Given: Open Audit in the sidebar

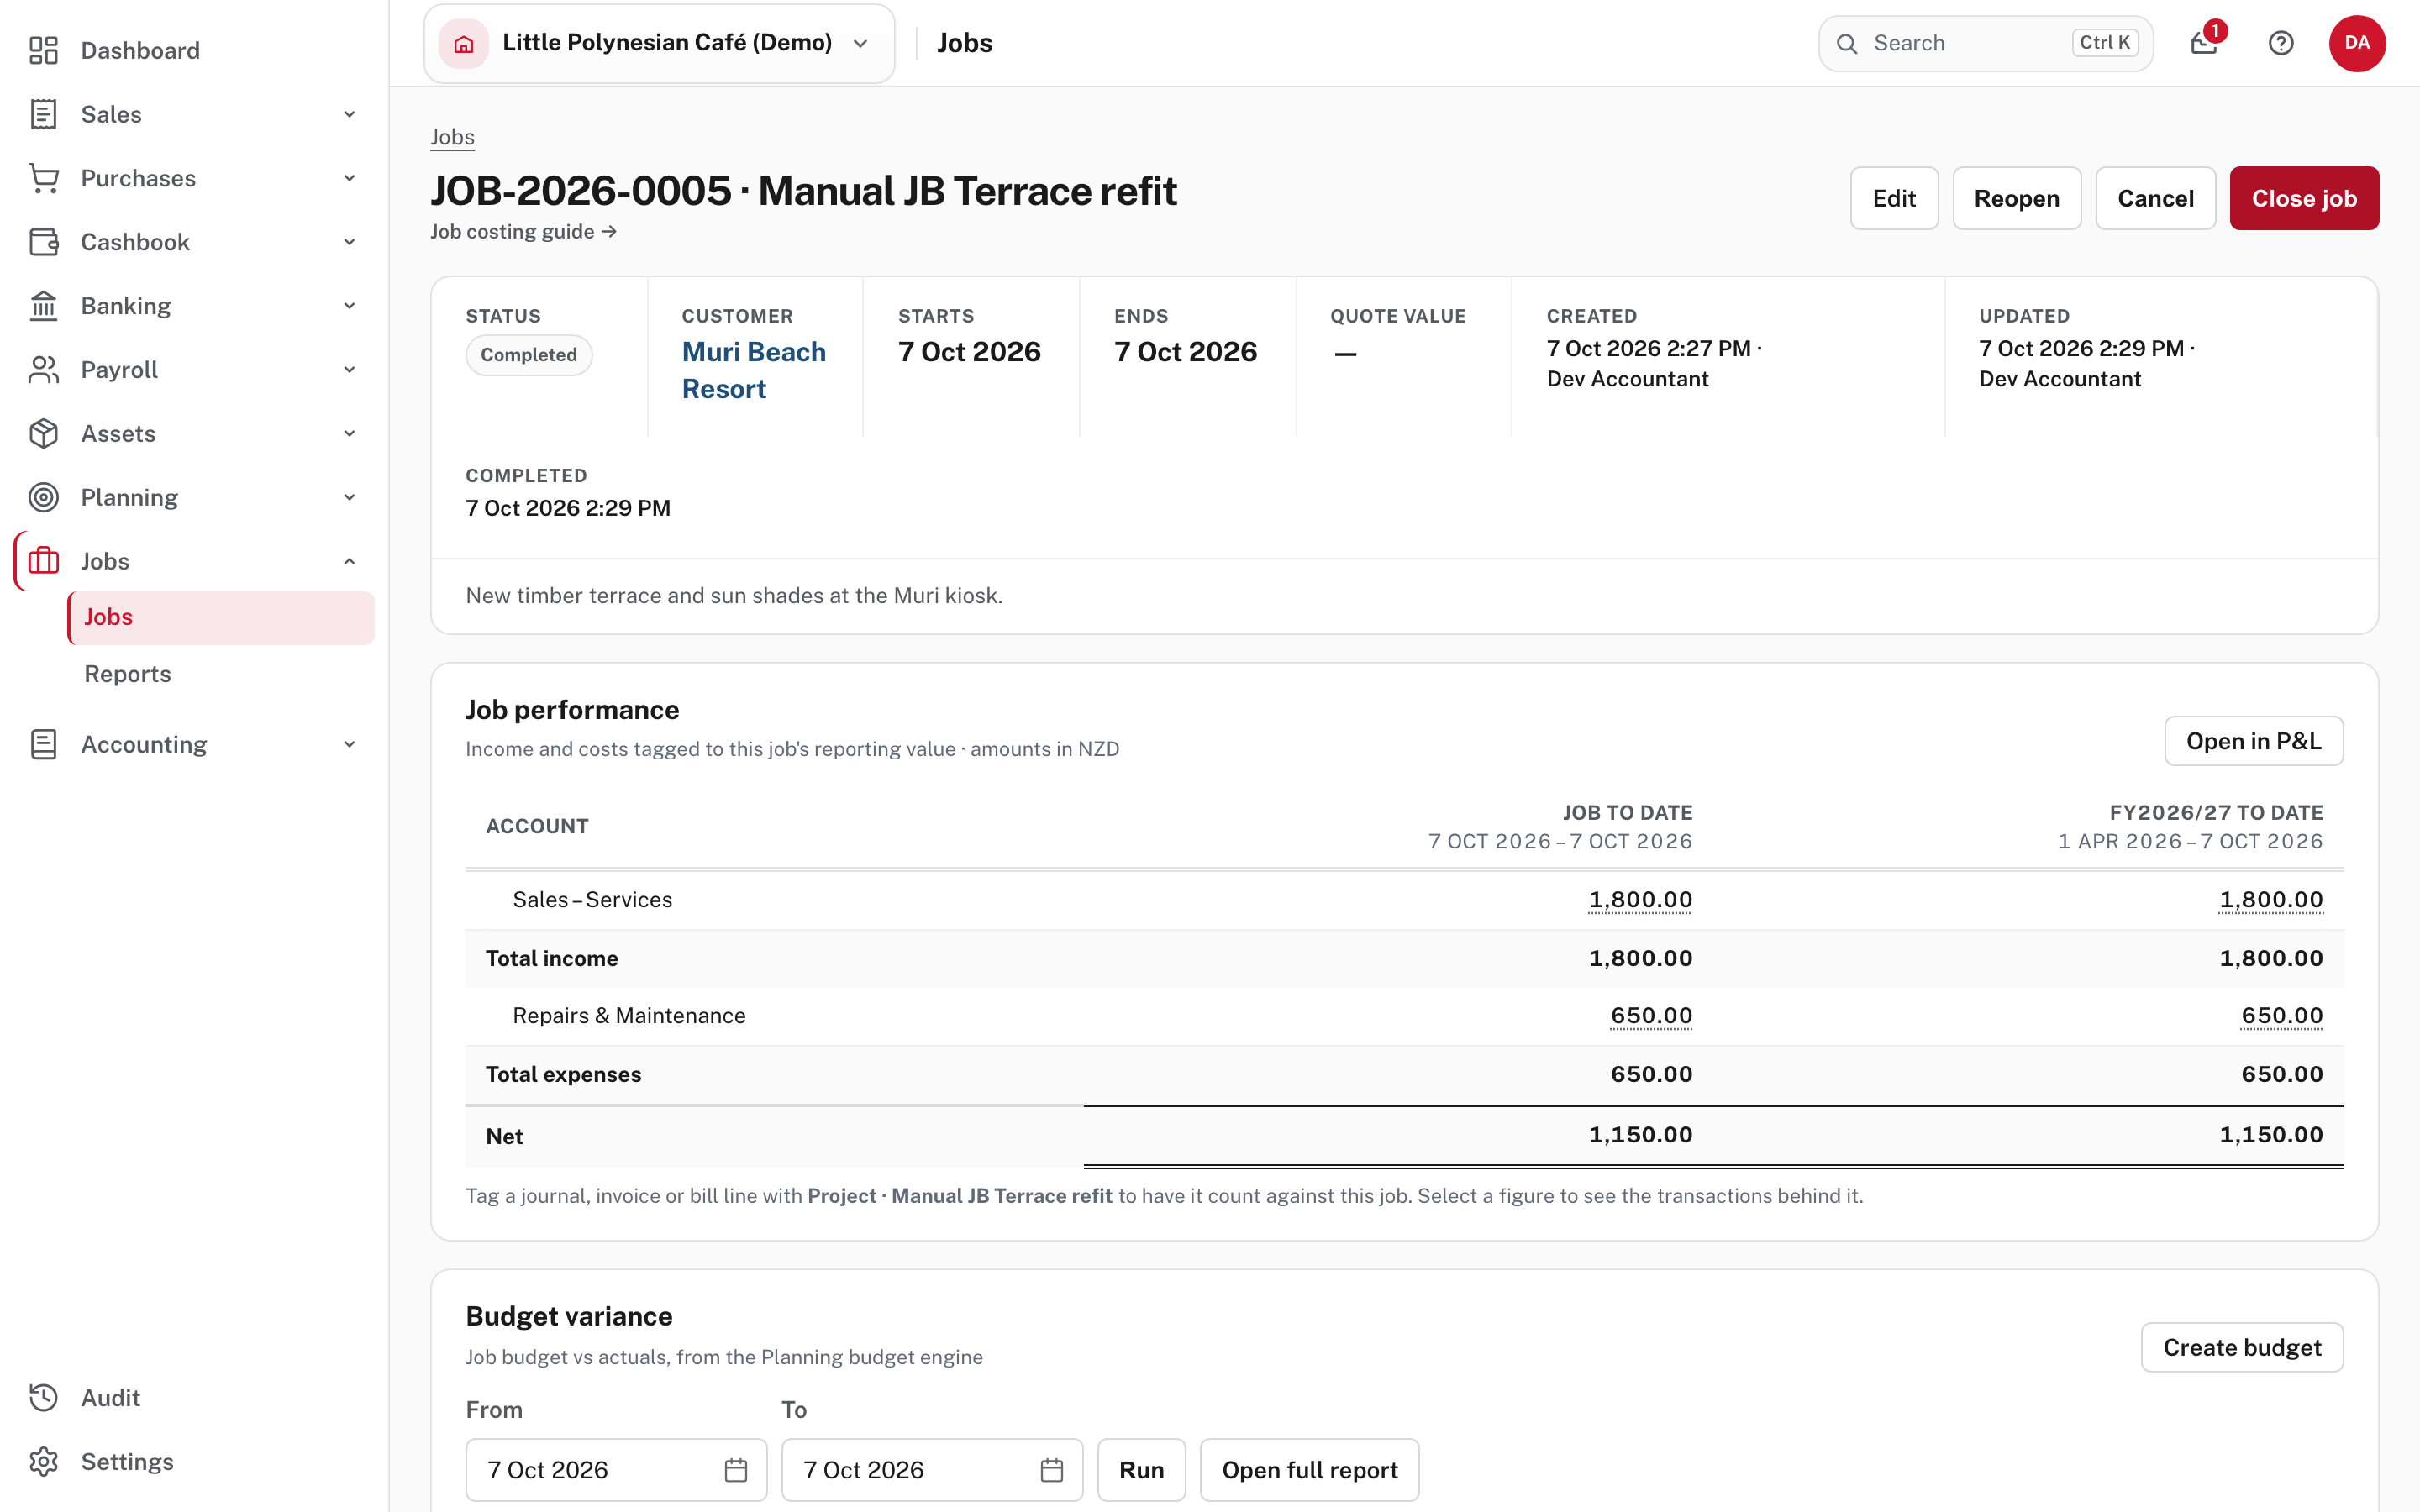Looking at the screenshot, I should point(194,1397).
